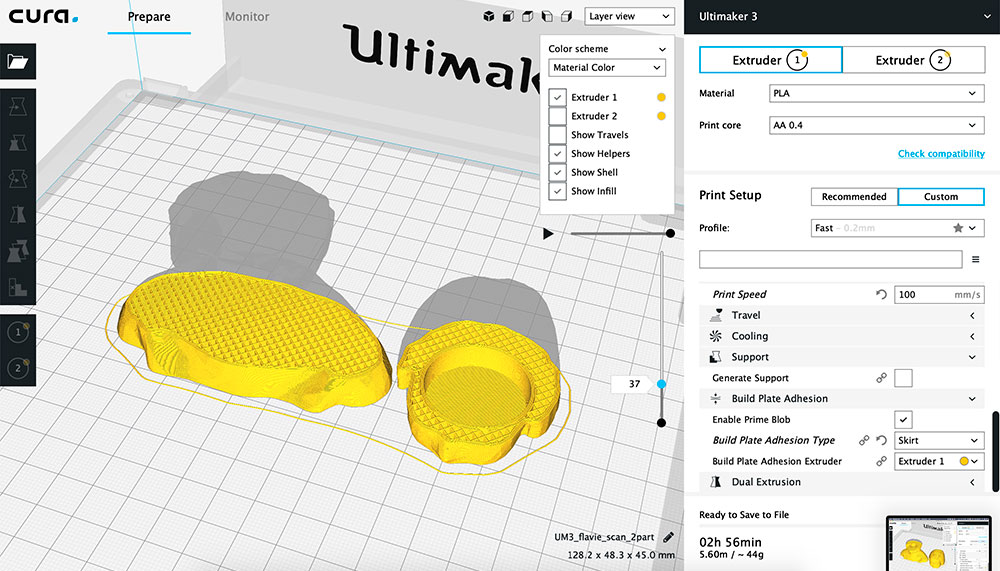Screen dimensions: 1000x571
Task: Collapse Build Plate Adhesion section
Action: (x=841, y=399)
